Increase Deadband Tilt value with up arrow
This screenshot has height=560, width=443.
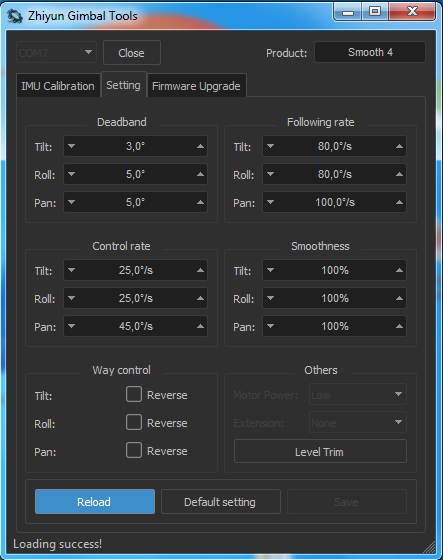[200, 146]
